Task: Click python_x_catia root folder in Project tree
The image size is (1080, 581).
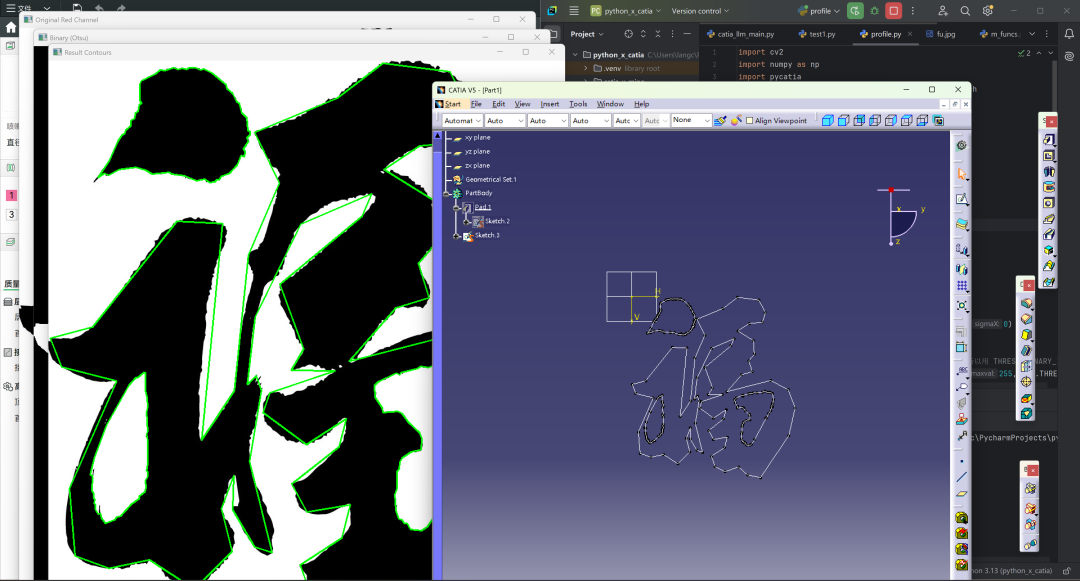Action: tap(618, 55)
